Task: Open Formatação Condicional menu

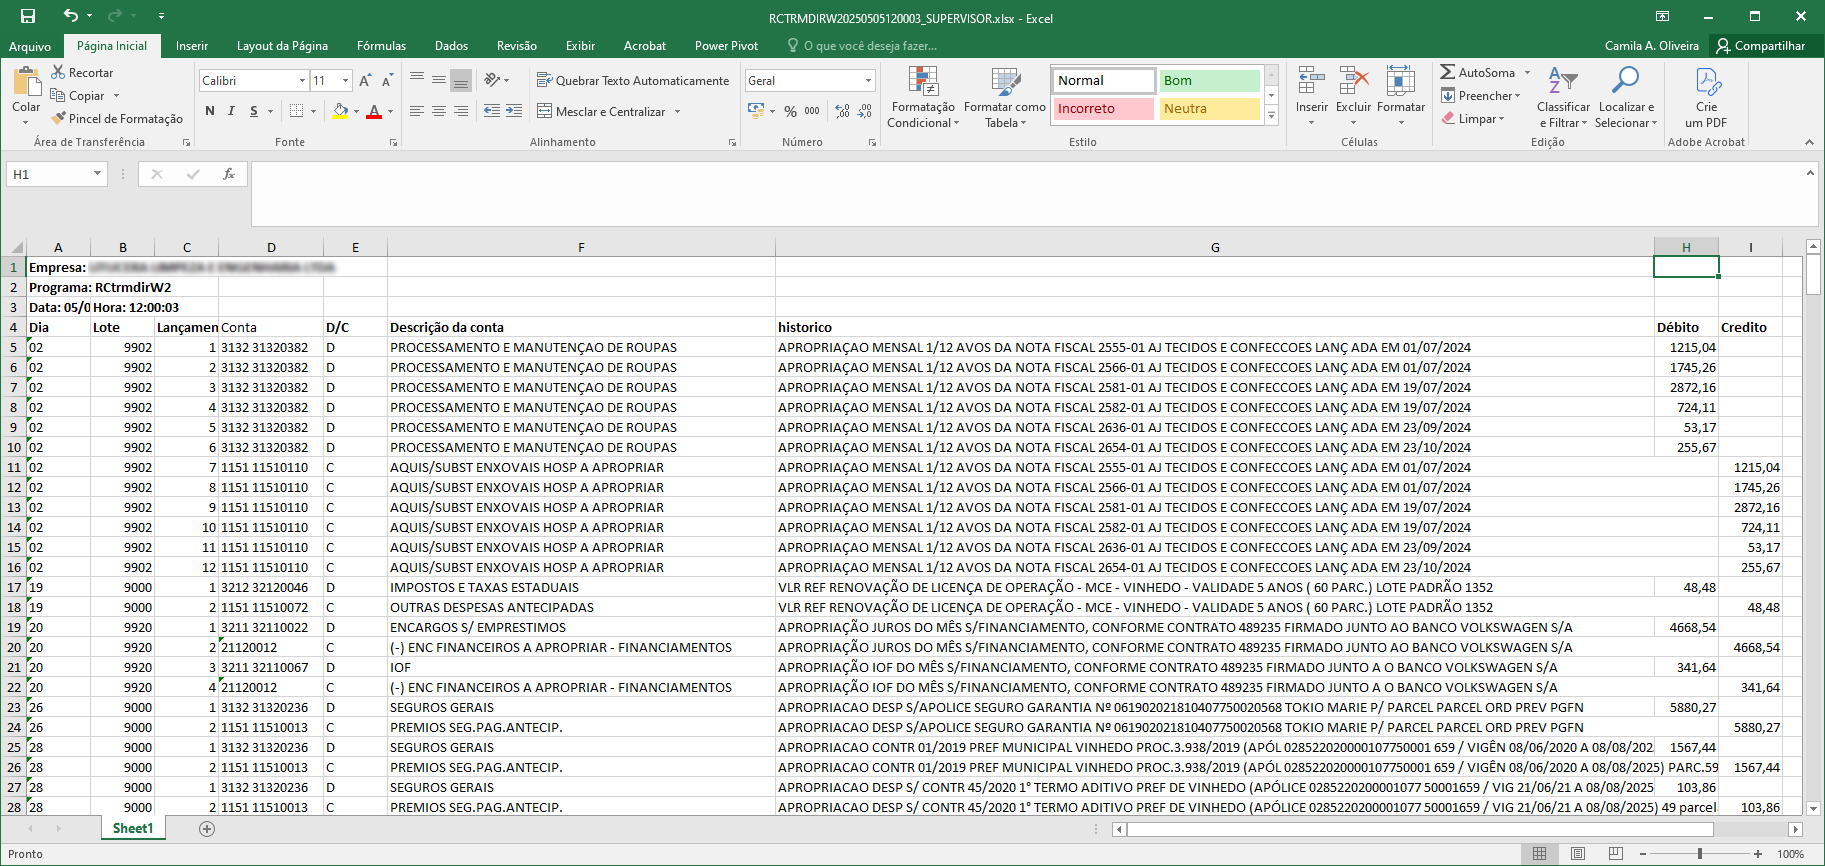Action: pyautogui.click(x=923, y=97)
